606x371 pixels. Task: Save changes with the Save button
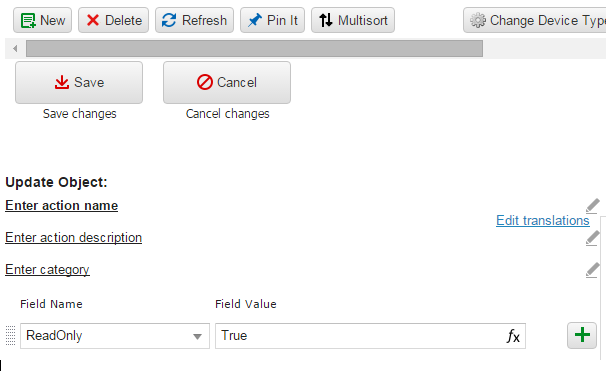[x=79, y=82]
